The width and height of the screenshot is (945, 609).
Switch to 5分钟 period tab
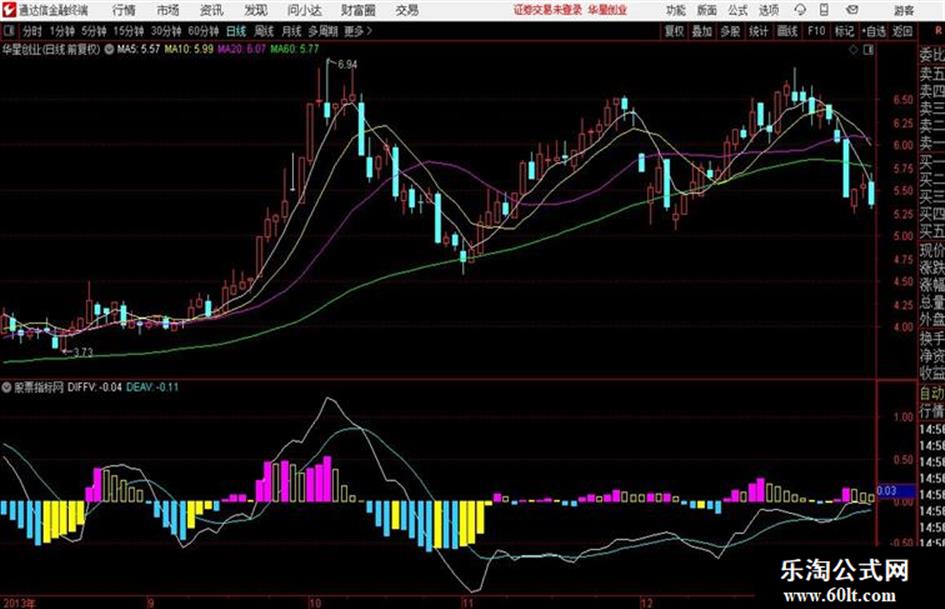[x=93, y=31]
